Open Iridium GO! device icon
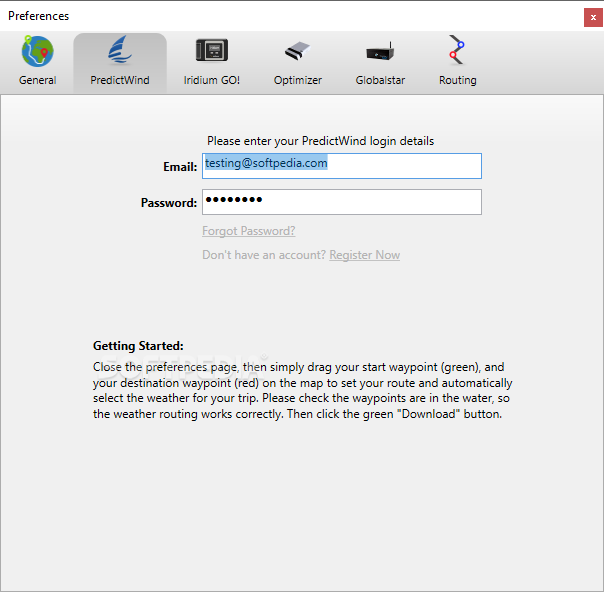Image resolution: width=604 pixels, height=592 pixels. click(212, 50)
